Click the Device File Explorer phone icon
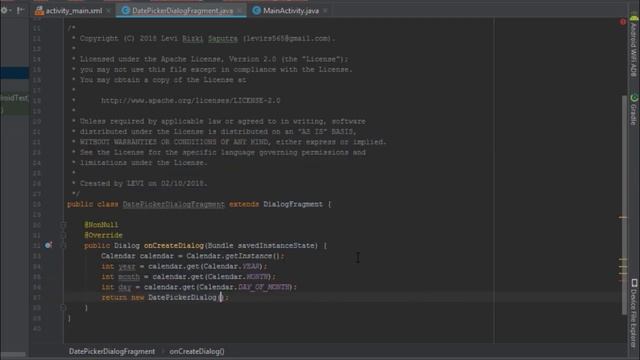This screenshot has width=640, height=360. point(634,283)
